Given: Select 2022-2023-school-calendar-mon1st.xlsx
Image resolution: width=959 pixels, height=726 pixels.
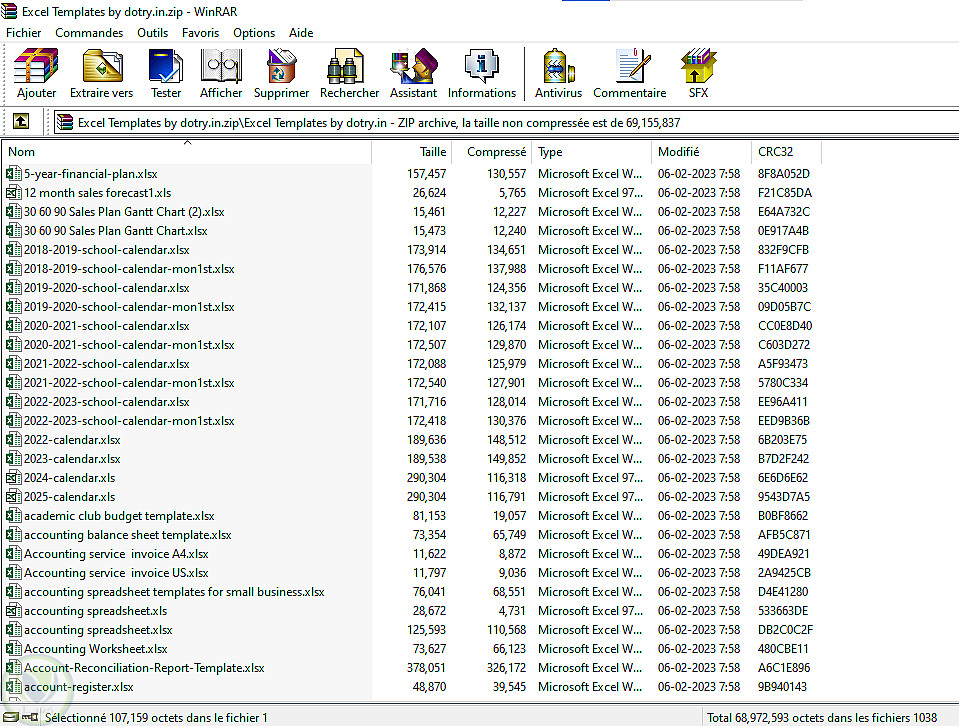Looking at the screenshot, I should (129, 420).
